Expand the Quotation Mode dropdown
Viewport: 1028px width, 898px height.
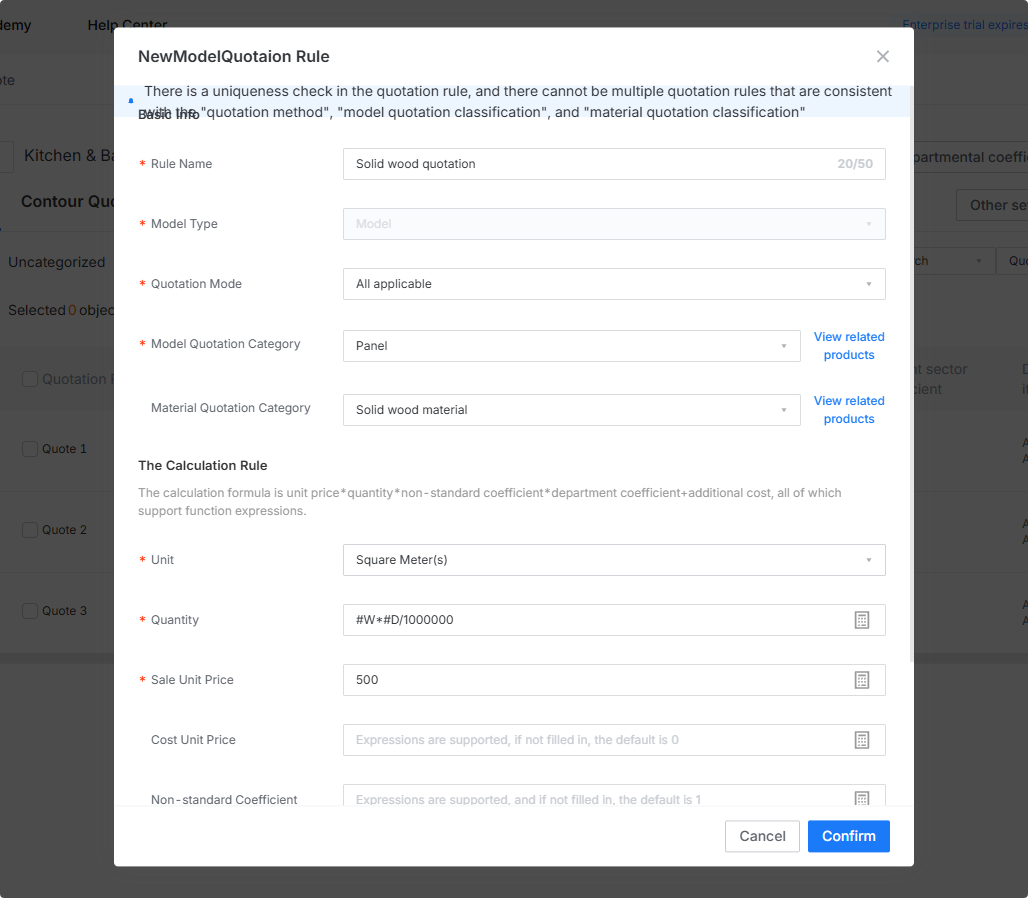pos(614,284)
